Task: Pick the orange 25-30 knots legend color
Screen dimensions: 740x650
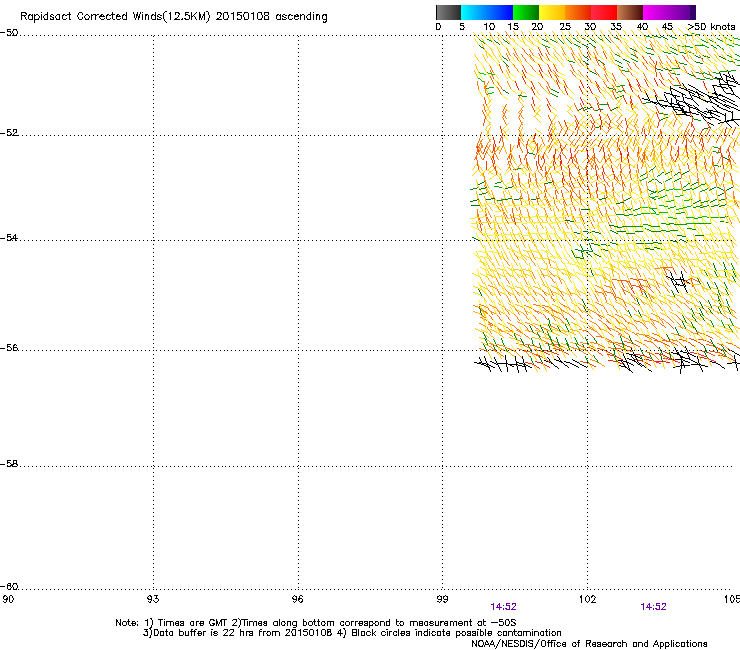Action: coord(578,12)
